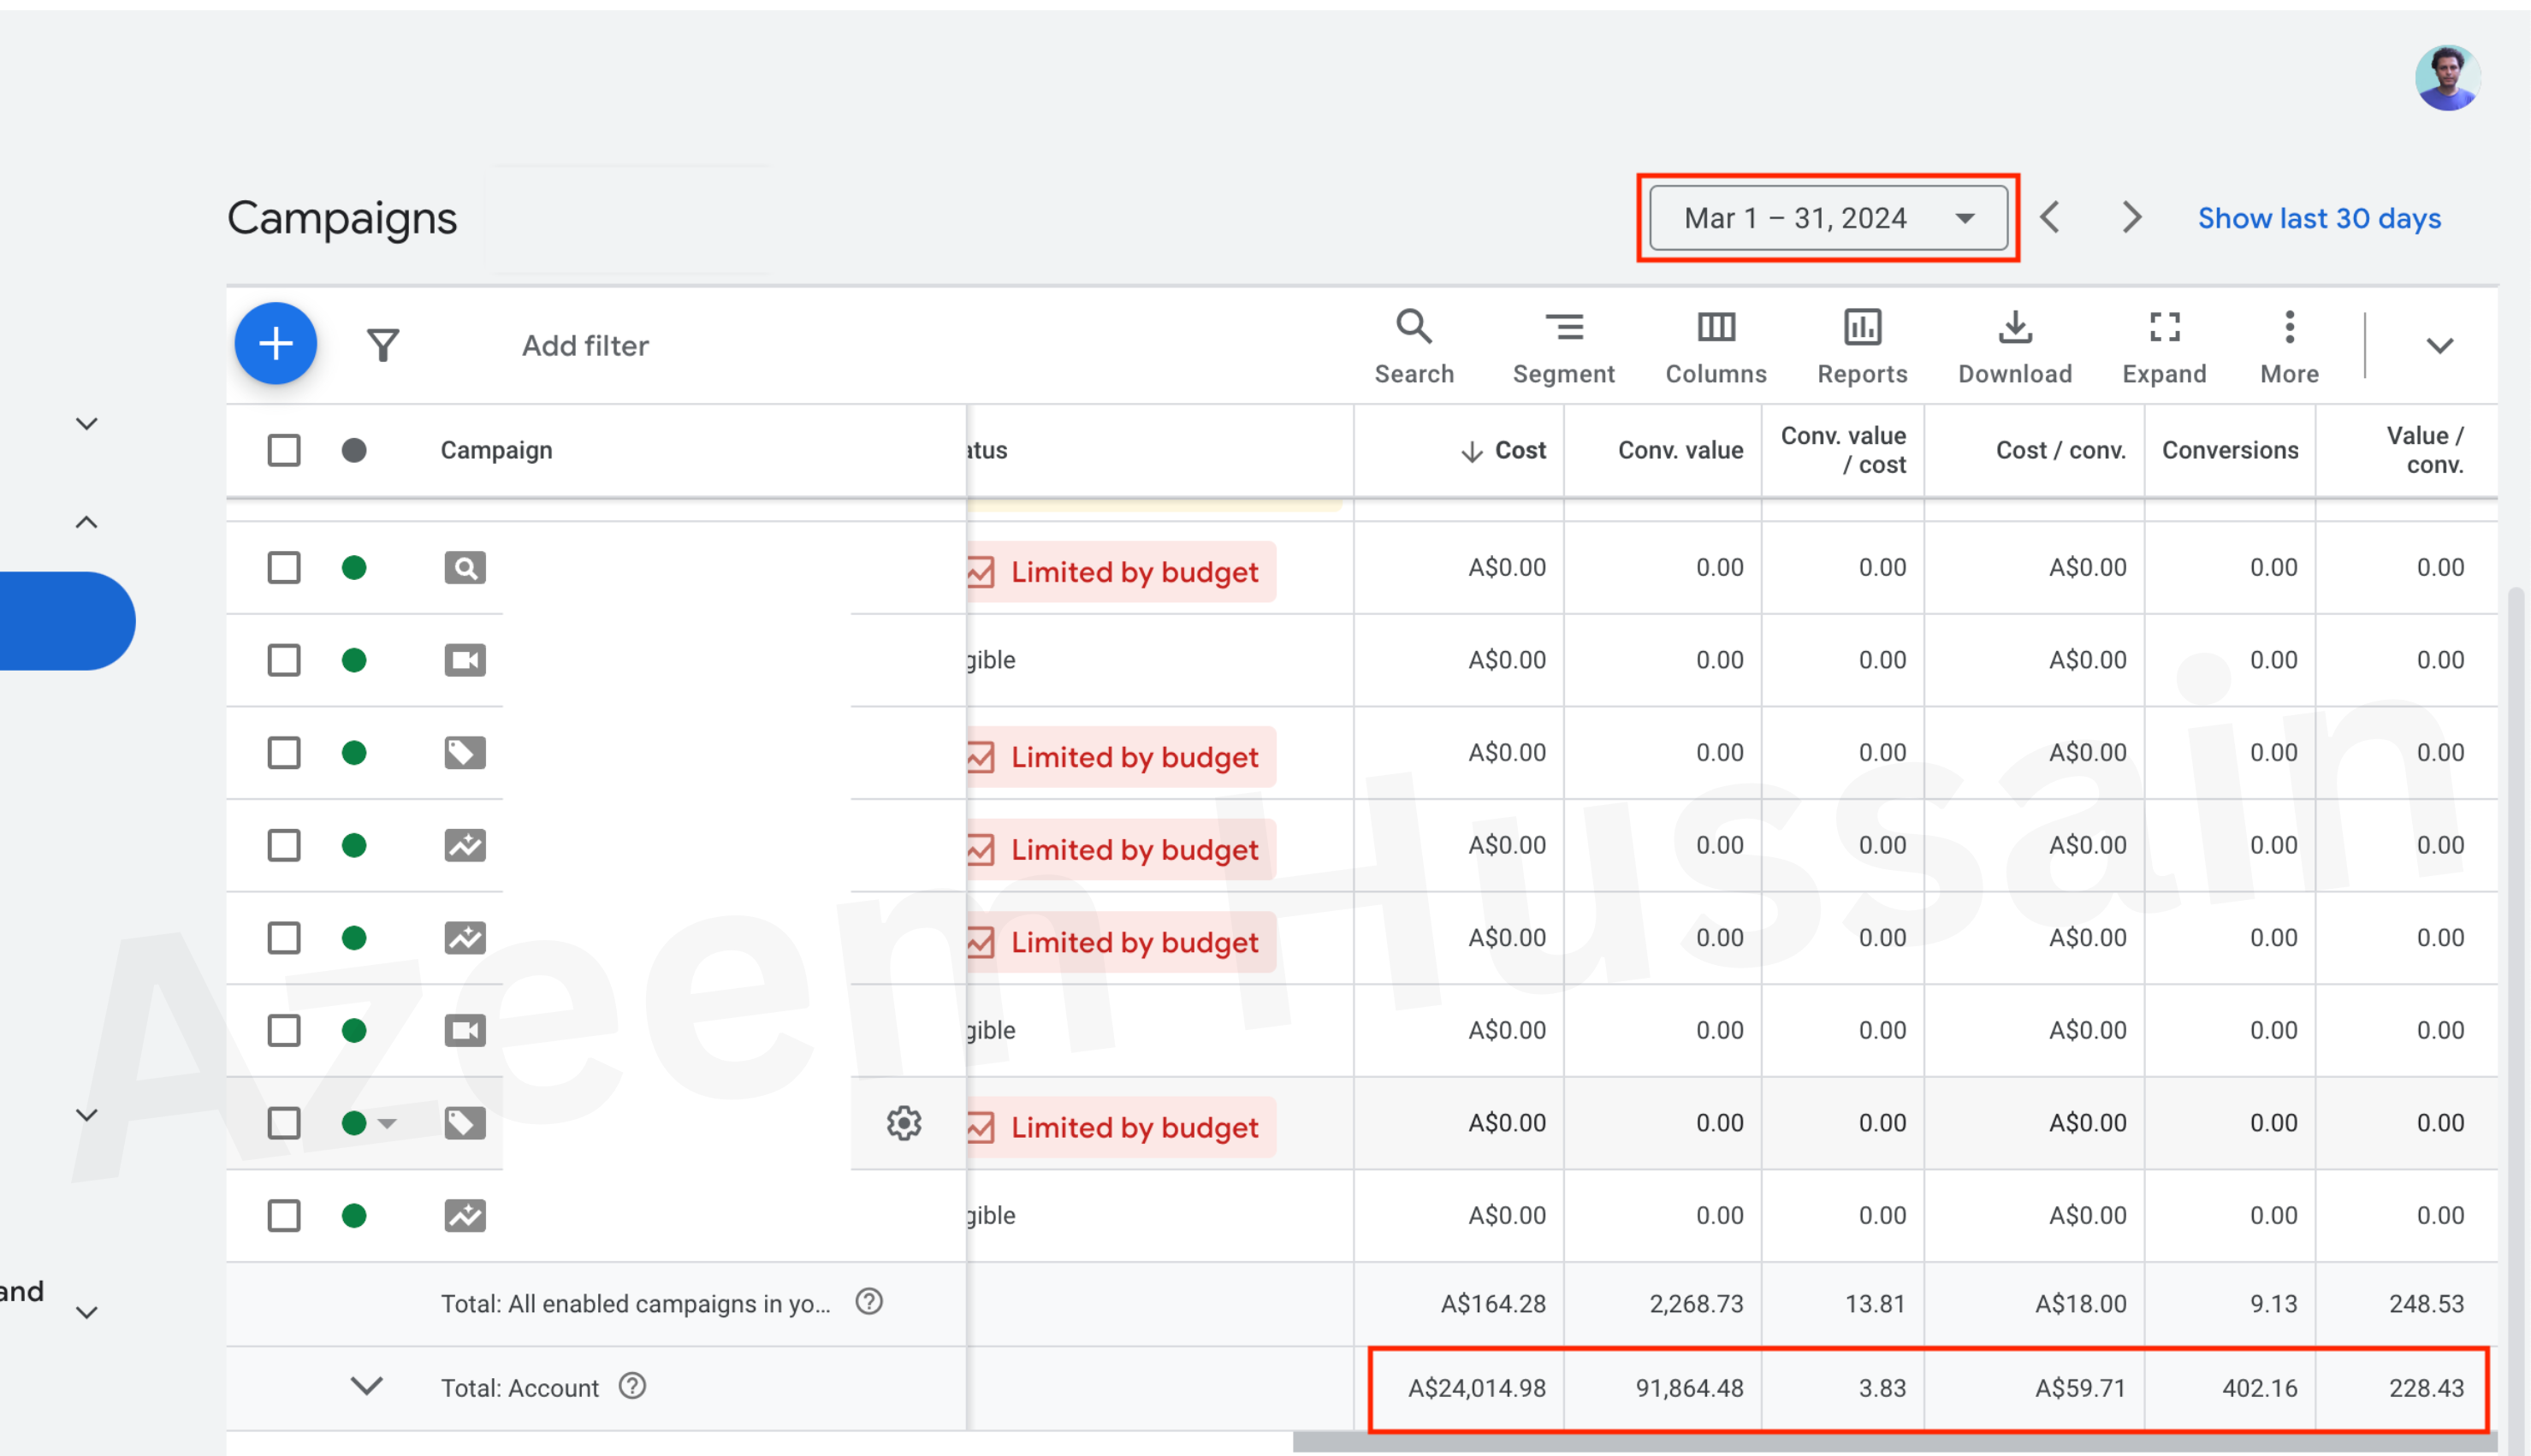
Task: Expand topmost left sidebar chevron
Action: 87,424
